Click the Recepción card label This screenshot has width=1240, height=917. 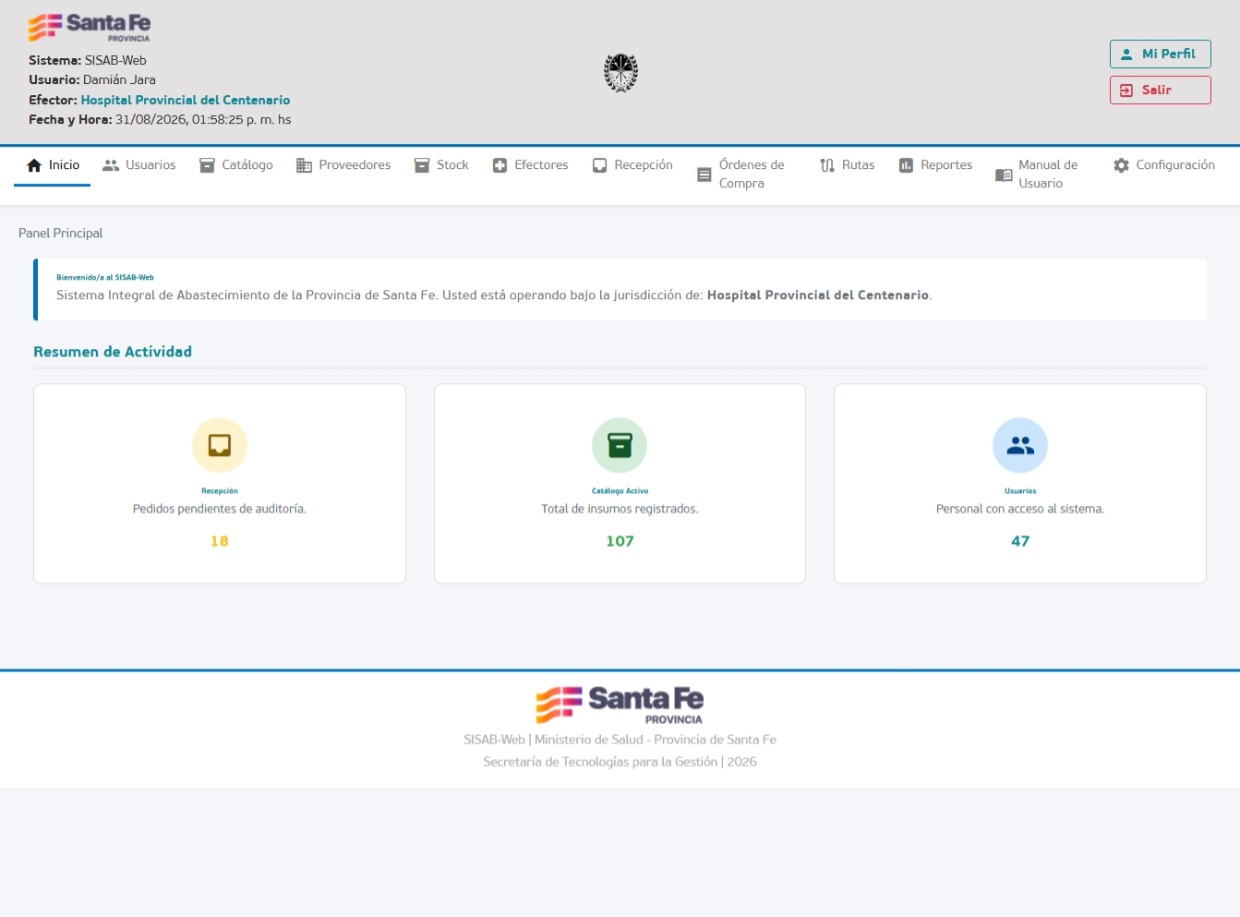(219, 491)
